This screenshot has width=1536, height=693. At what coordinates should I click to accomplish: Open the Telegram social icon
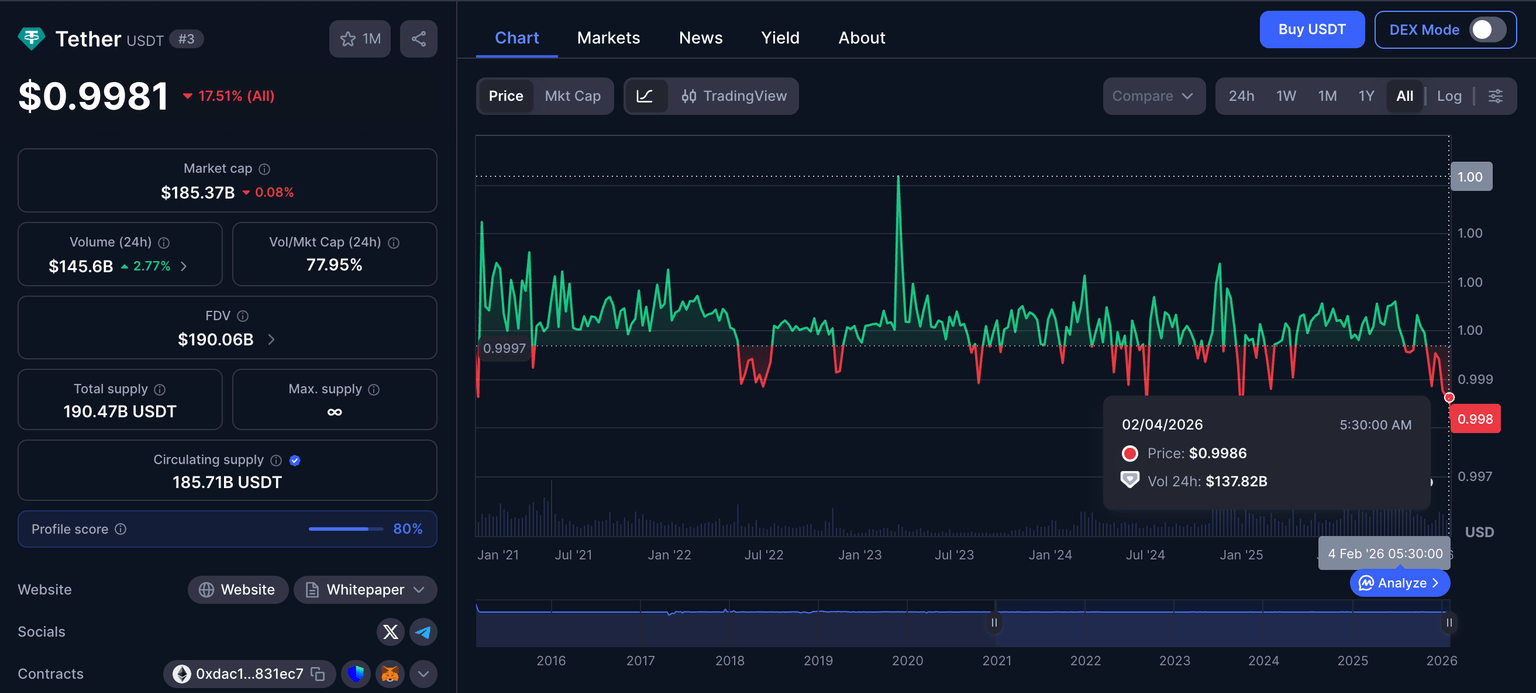tap(423, 632)
